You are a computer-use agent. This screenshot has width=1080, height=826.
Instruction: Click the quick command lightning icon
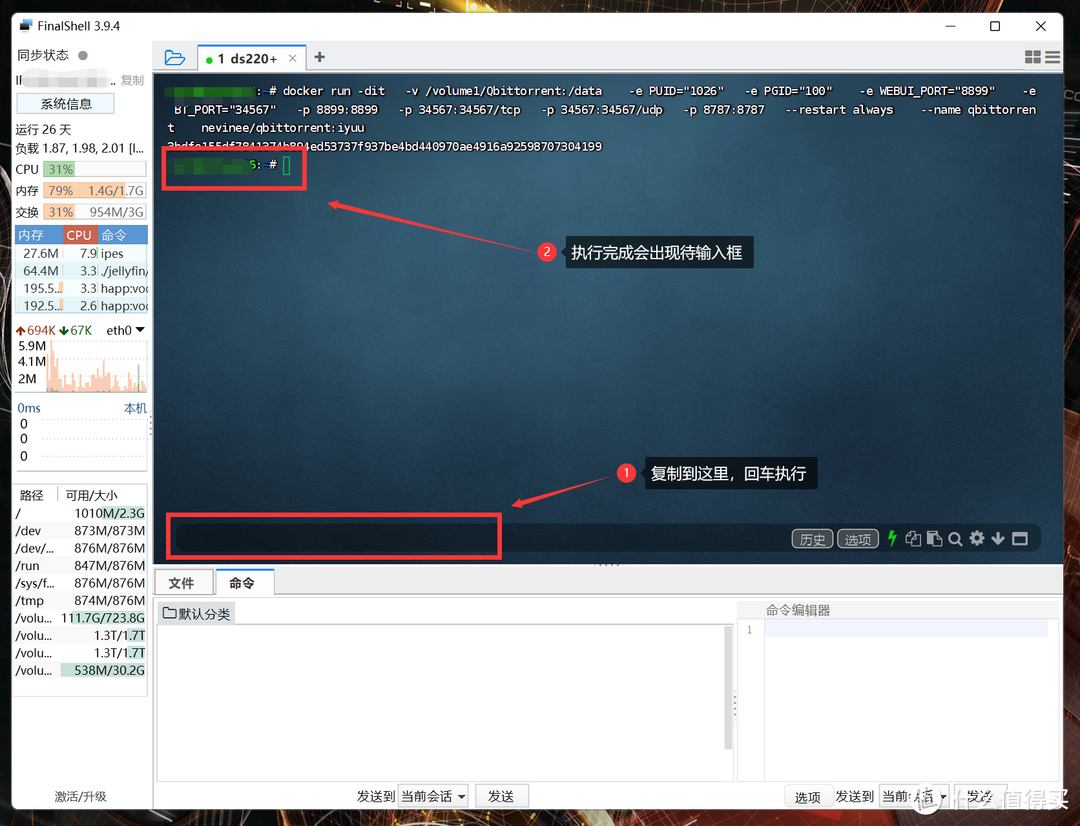click(892, 538)
